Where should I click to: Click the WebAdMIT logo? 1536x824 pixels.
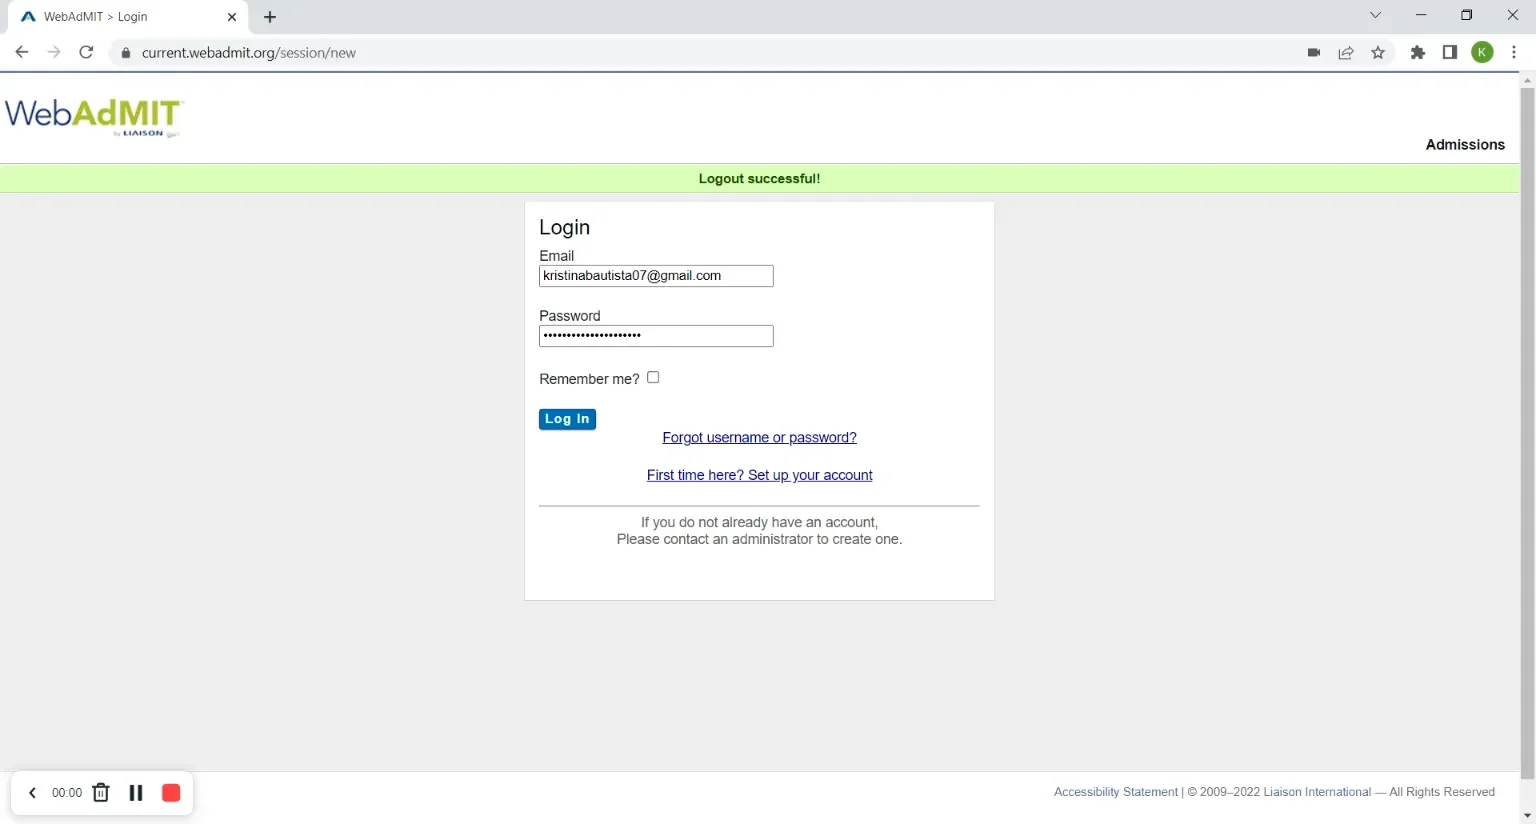pyautogui.click(x=94, y=117)
